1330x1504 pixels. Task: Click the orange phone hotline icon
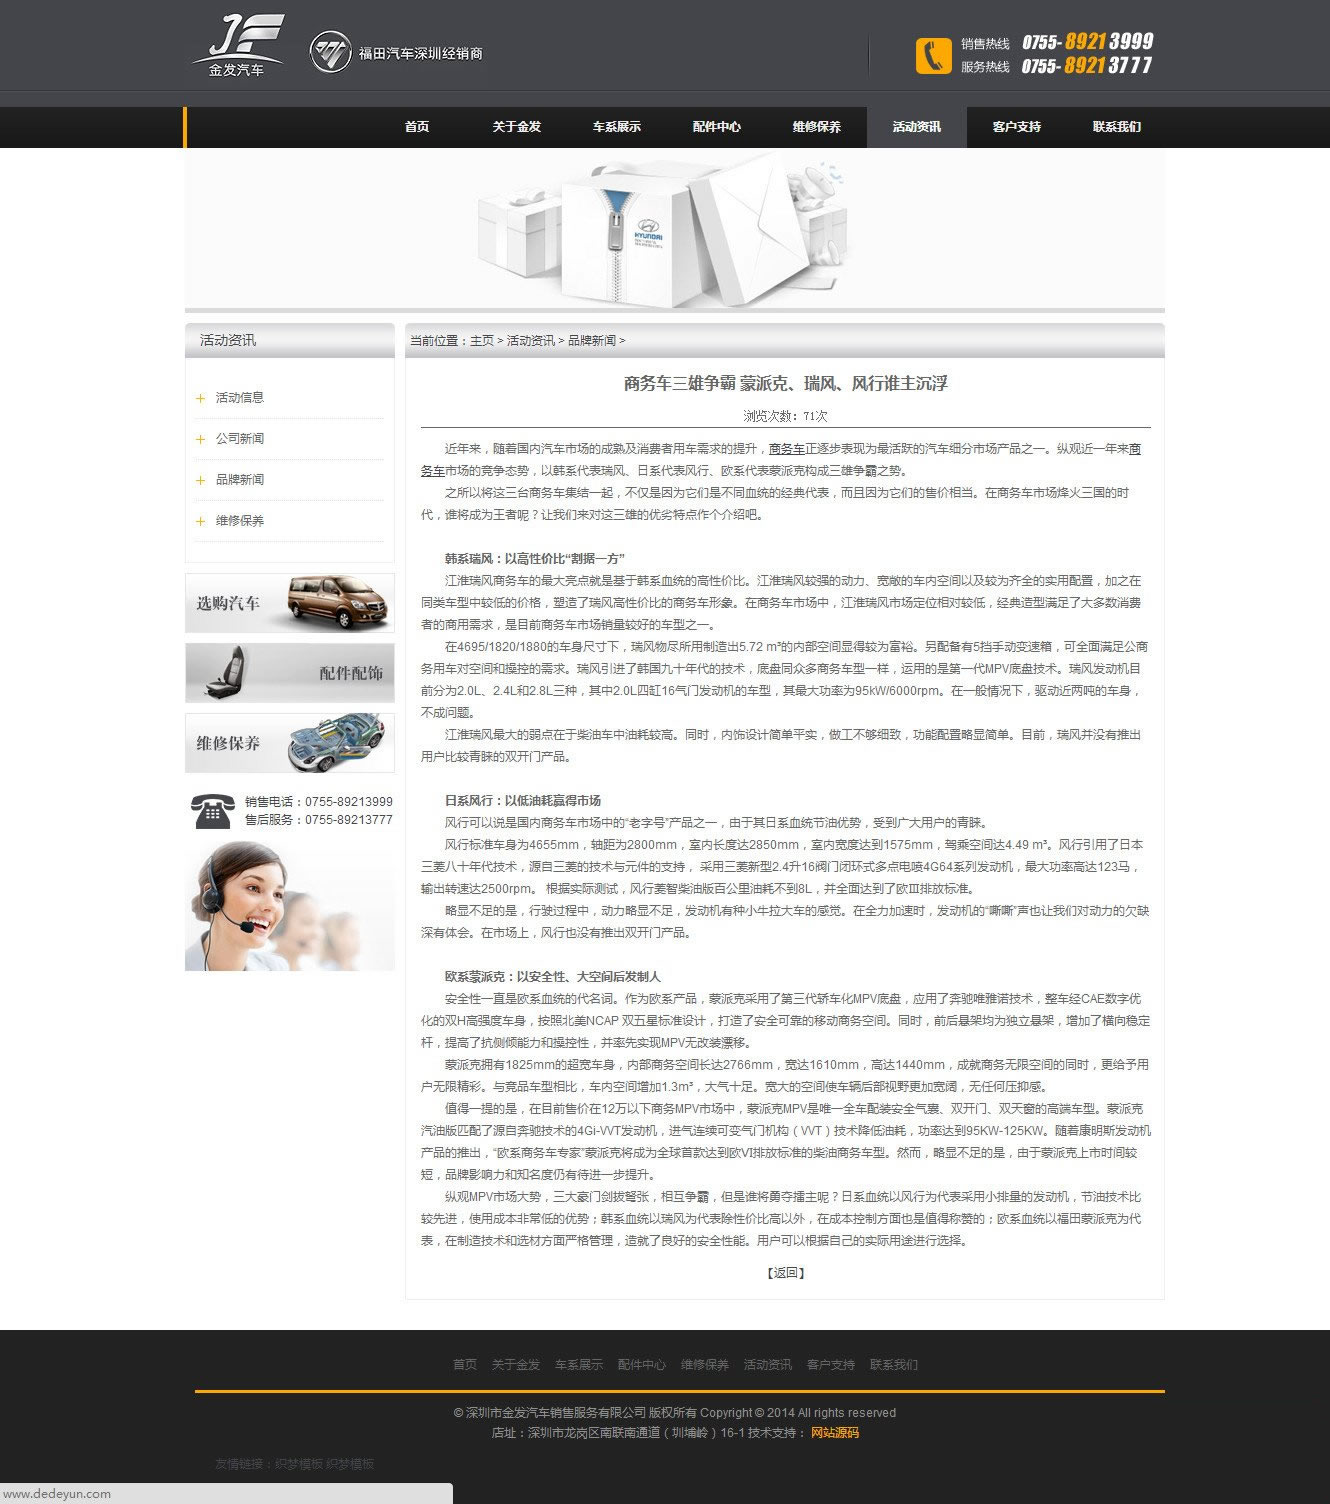click(933, 55)
